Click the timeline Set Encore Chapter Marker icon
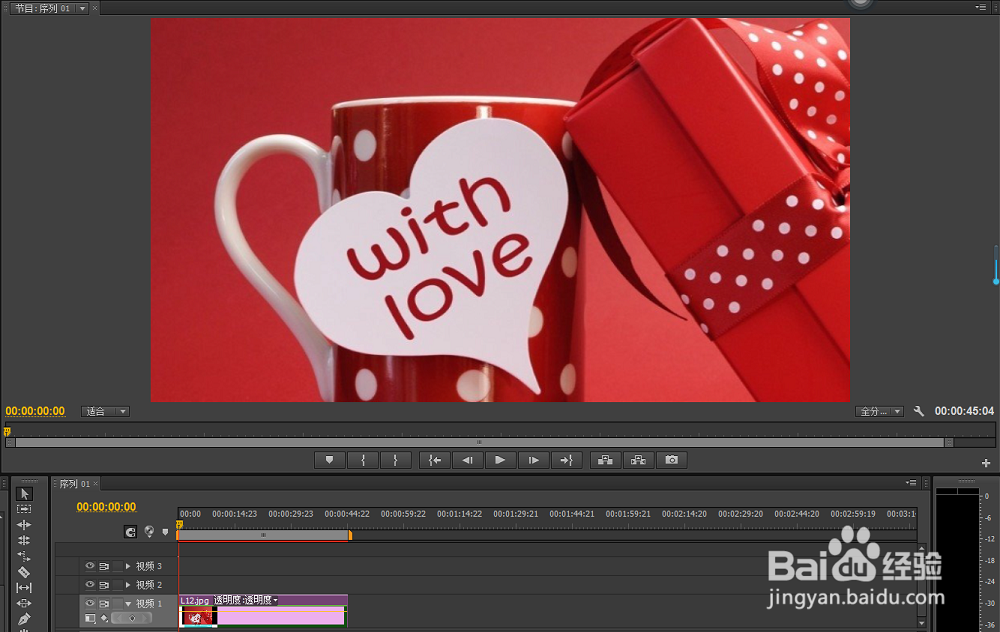The height and width of the screenshot is (632, 1000). tap(149, 531)
